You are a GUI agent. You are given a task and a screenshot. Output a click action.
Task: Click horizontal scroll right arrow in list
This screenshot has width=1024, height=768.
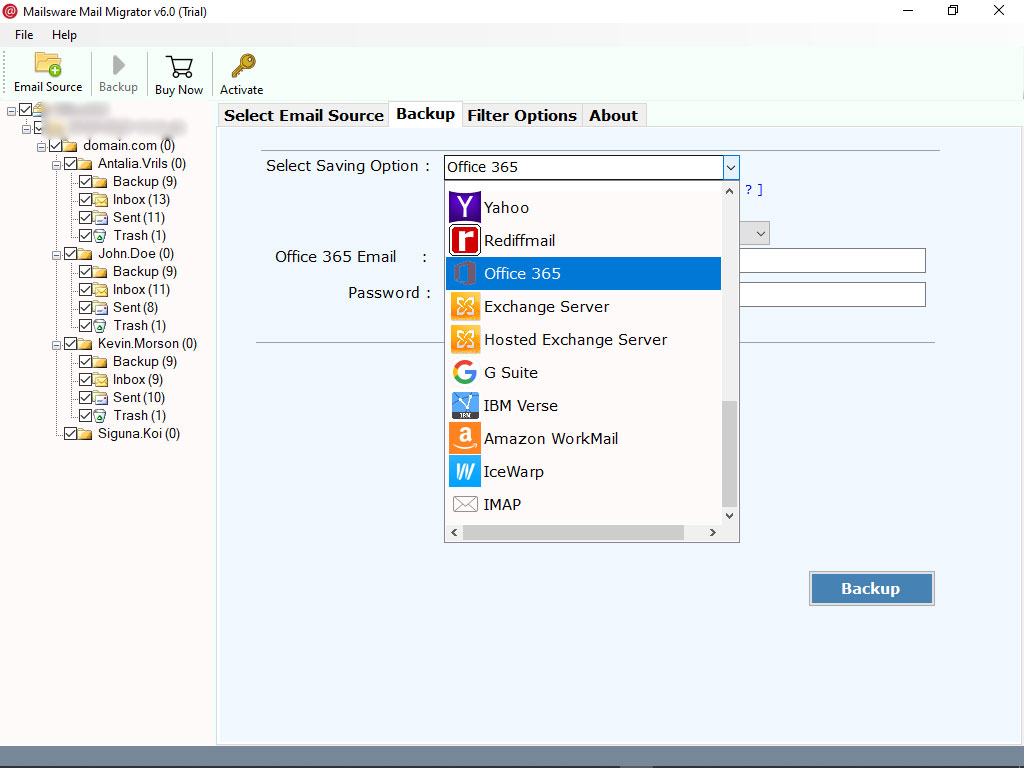coord(712,533)
